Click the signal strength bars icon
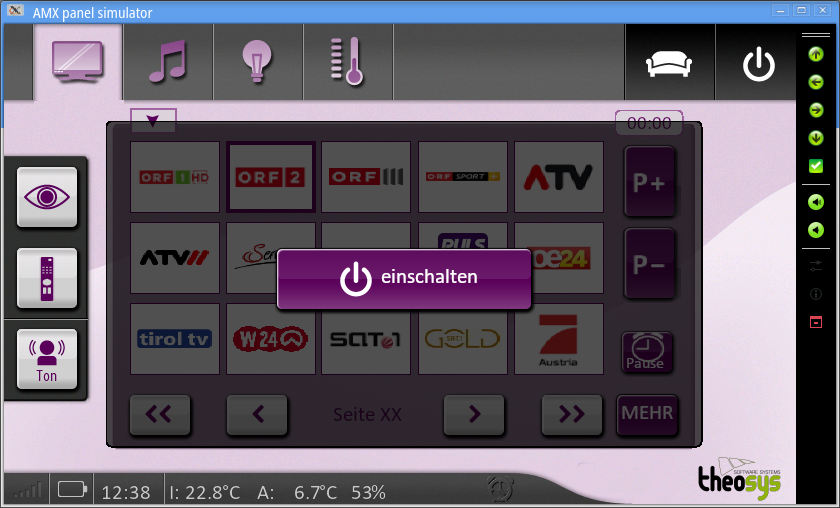Screen dimensions: 840x508 click(x=27, y=490)
